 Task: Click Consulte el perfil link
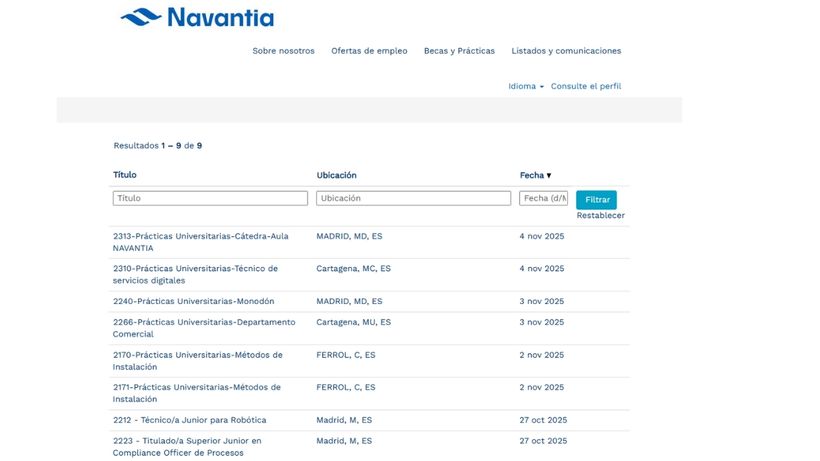(x=586, y=86)
